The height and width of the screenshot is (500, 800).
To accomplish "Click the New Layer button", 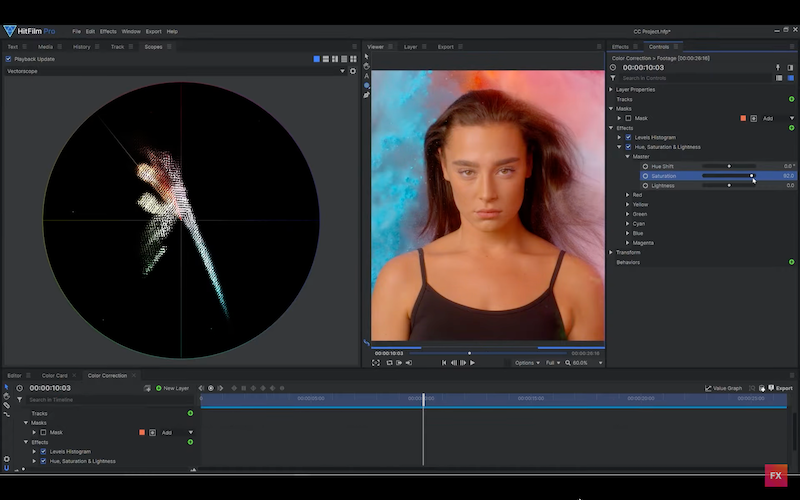I will (172, 388).
